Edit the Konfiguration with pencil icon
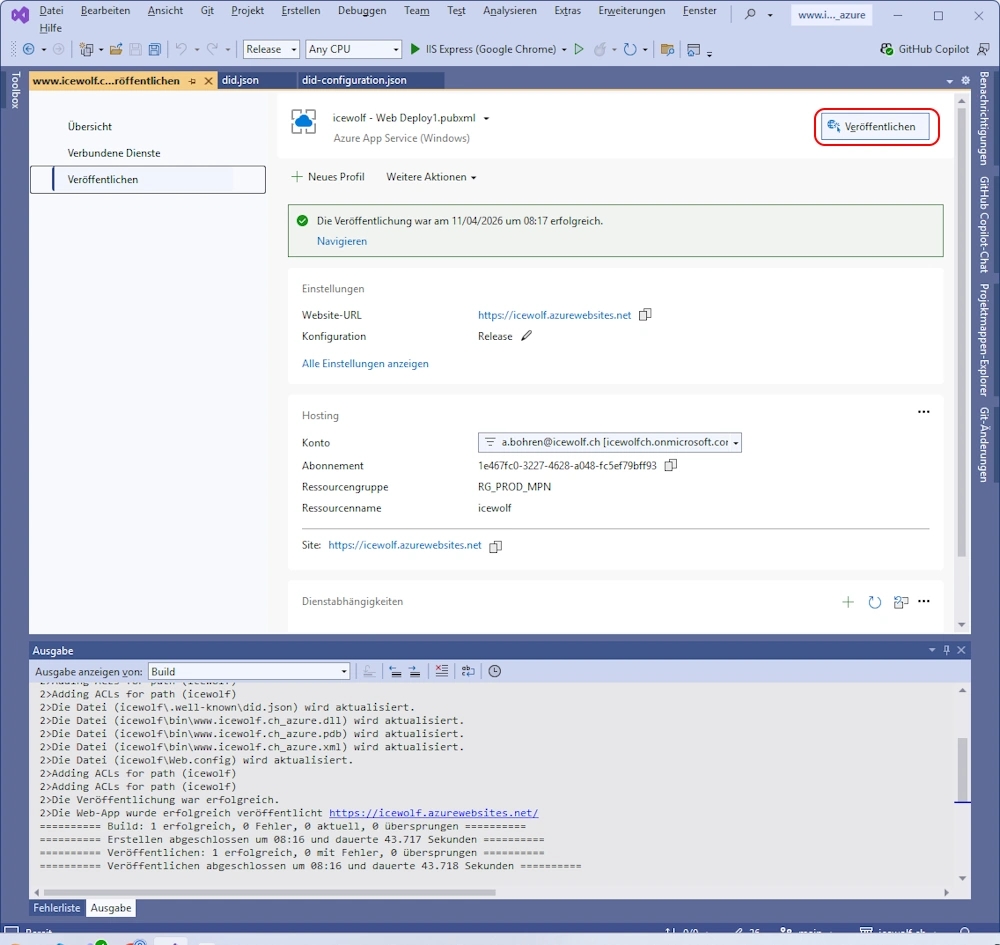 coord(527,337)
